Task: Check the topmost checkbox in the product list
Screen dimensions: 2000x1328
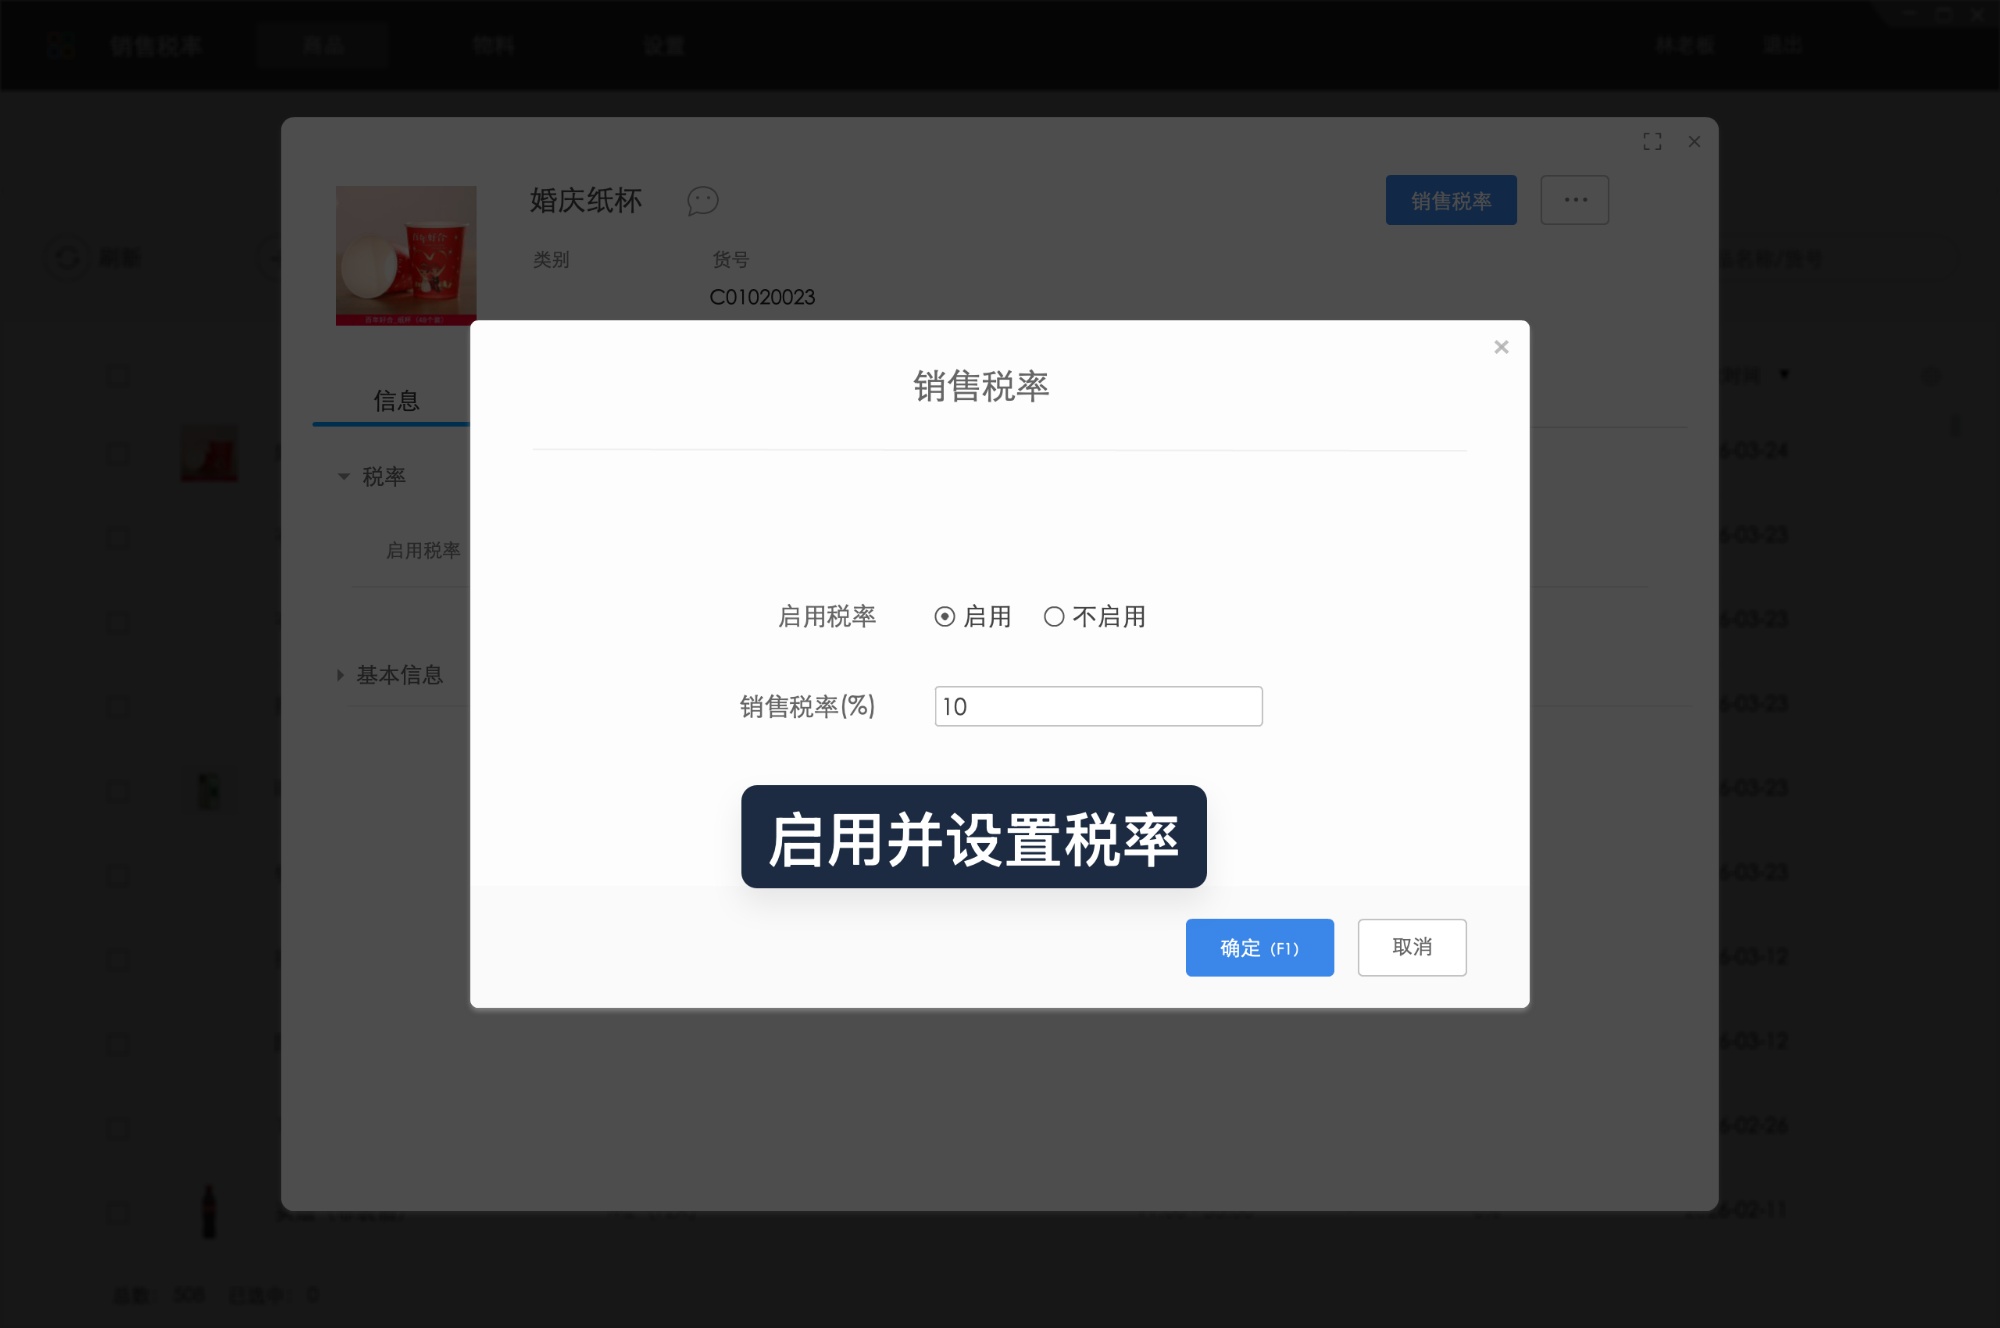Action: (x=117, y=376)
